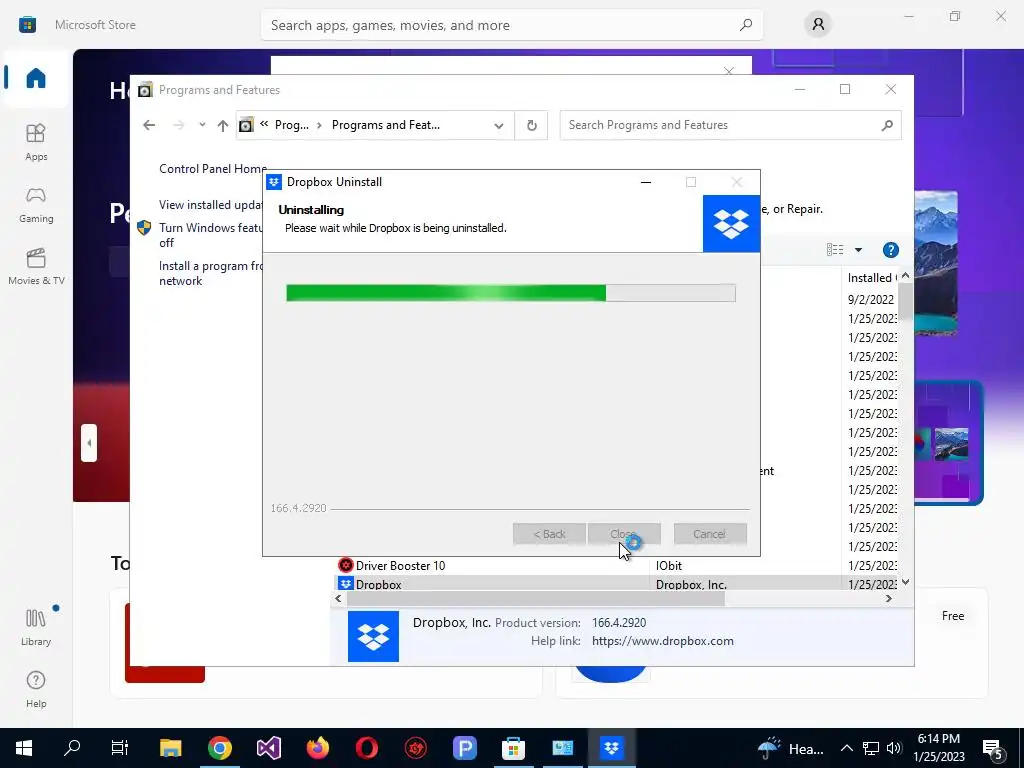Click the Microsoft Store search magnifier
The height and width of the screenshot is (768, 1024).
(x=745, y=25)
